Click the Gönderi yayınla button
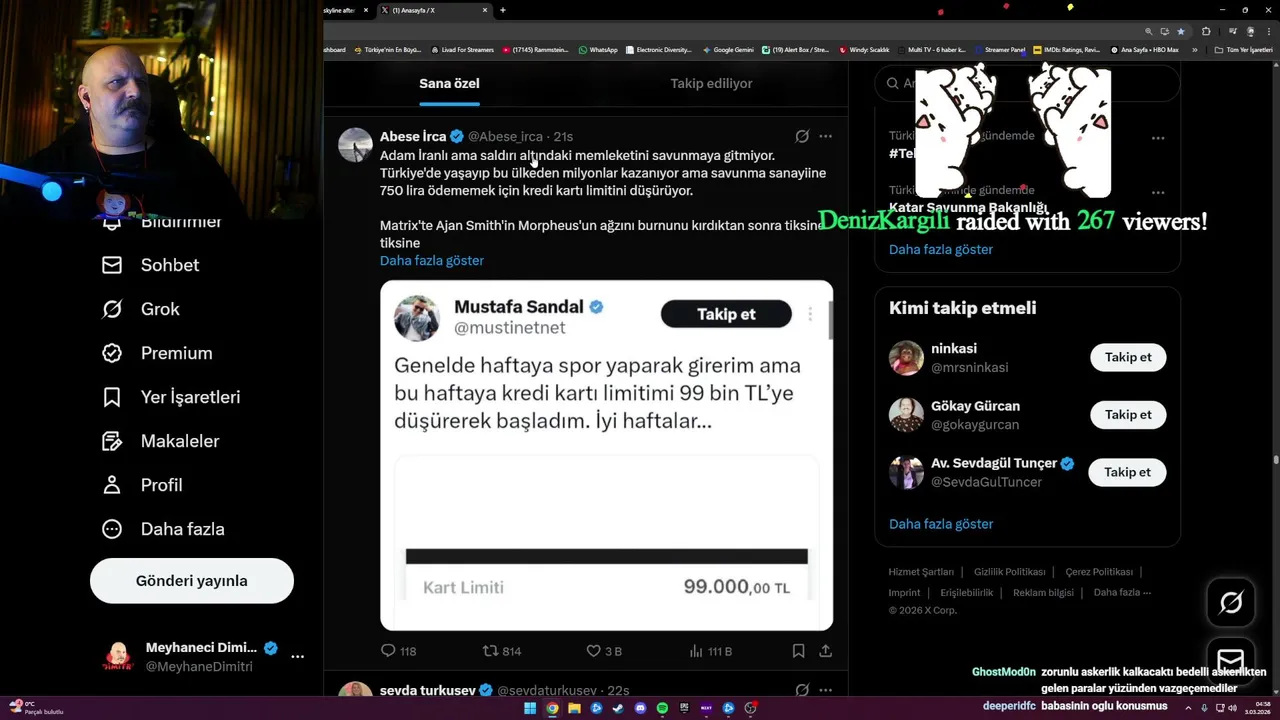The height and width of the screenshot is (720, 1280). click(x=192, y=581)
